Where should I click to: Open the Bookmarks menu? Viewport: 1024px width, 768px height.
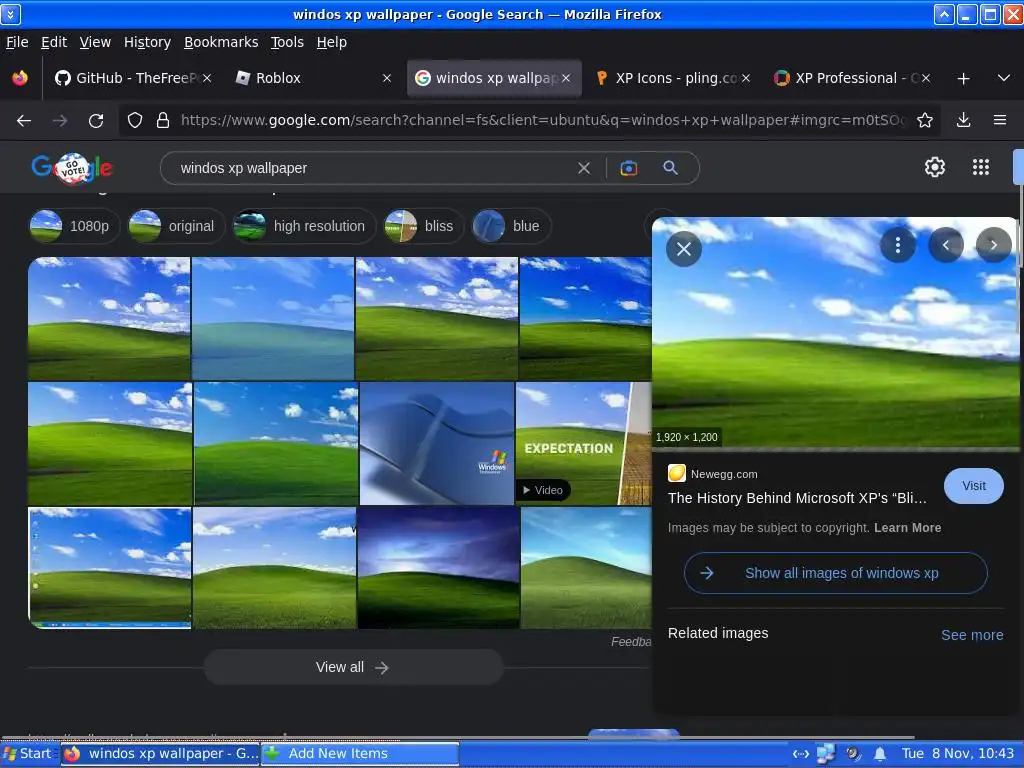[221, 42]
